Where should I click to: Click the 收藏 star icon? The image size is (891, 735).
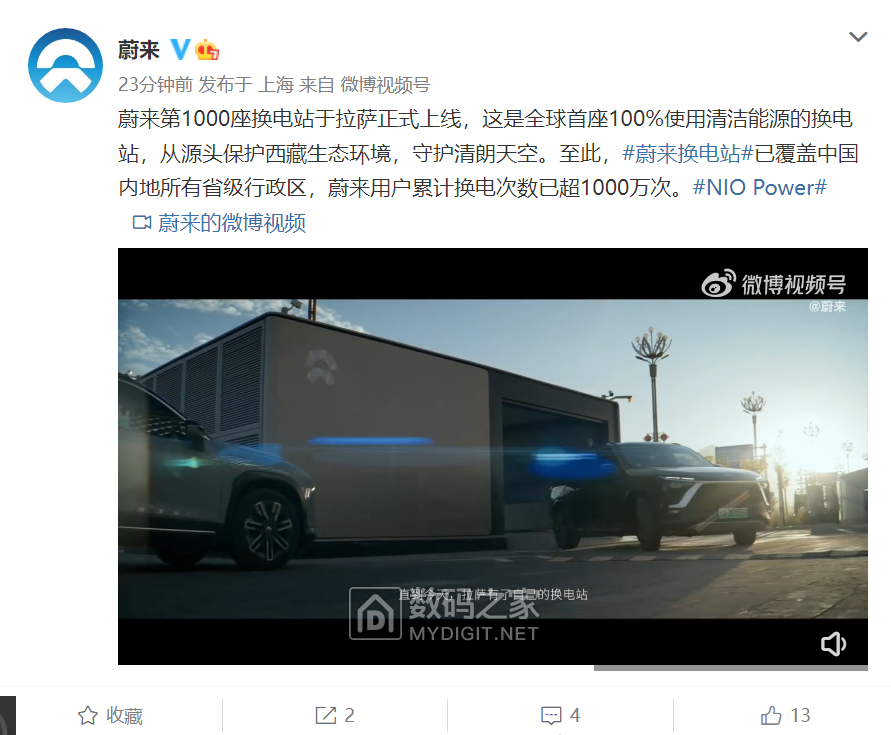pos(88,715)
